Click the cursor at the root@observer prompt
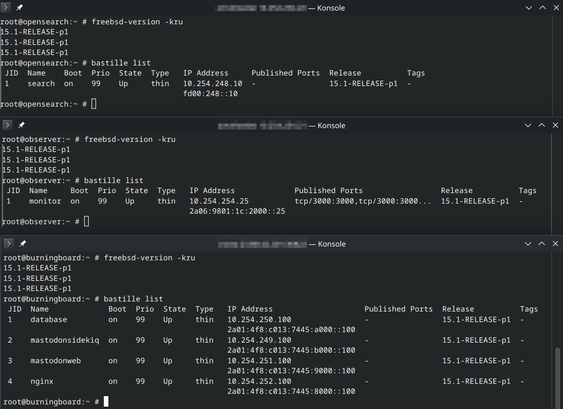Image resolution: width=563 pixels, height=409 pixels. pyautogui.click(x=87, y=221)
